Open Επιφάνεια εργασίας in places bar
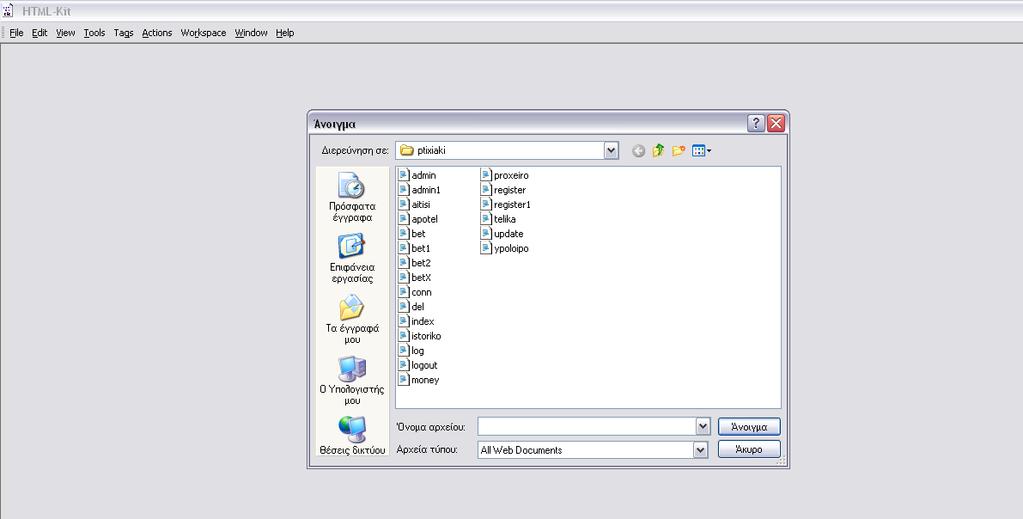1023x519 pixels. click(352, 259)
